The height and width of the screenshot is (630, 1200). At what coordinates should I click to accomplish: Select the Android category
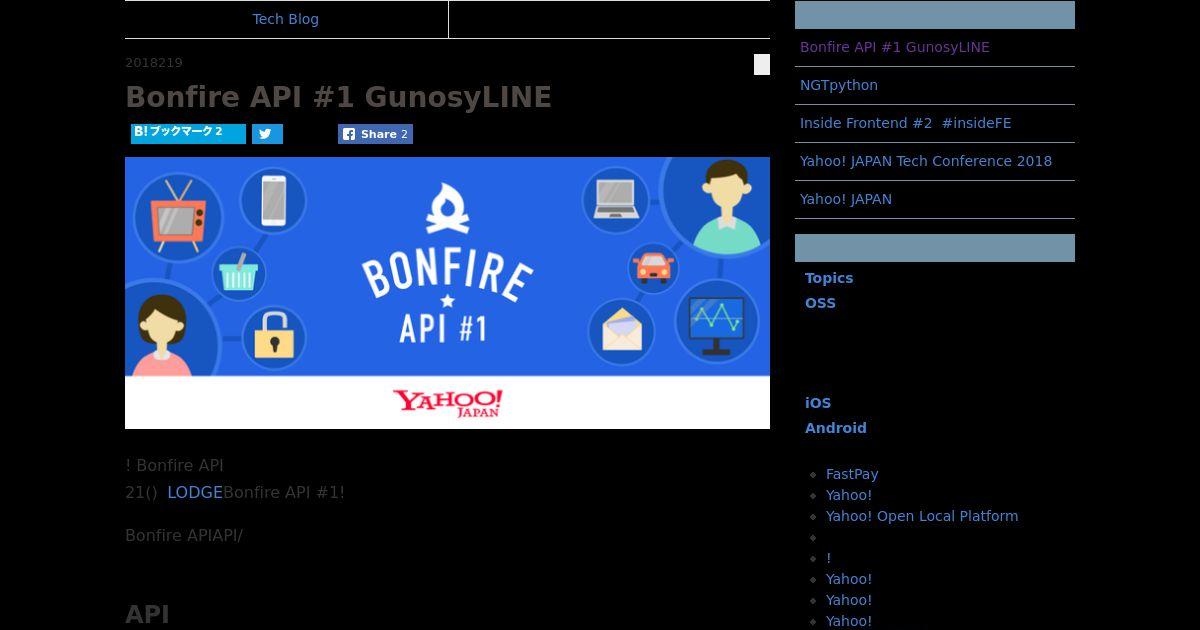(836, 428)
